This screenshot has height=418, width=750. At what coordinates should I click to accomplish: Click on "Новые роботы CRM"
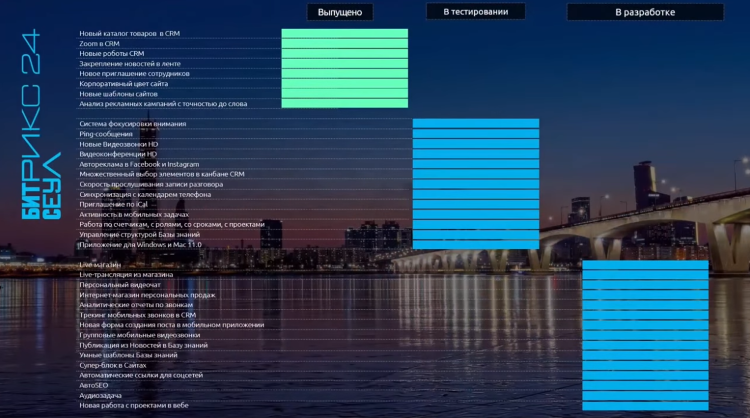click(111, 54)
